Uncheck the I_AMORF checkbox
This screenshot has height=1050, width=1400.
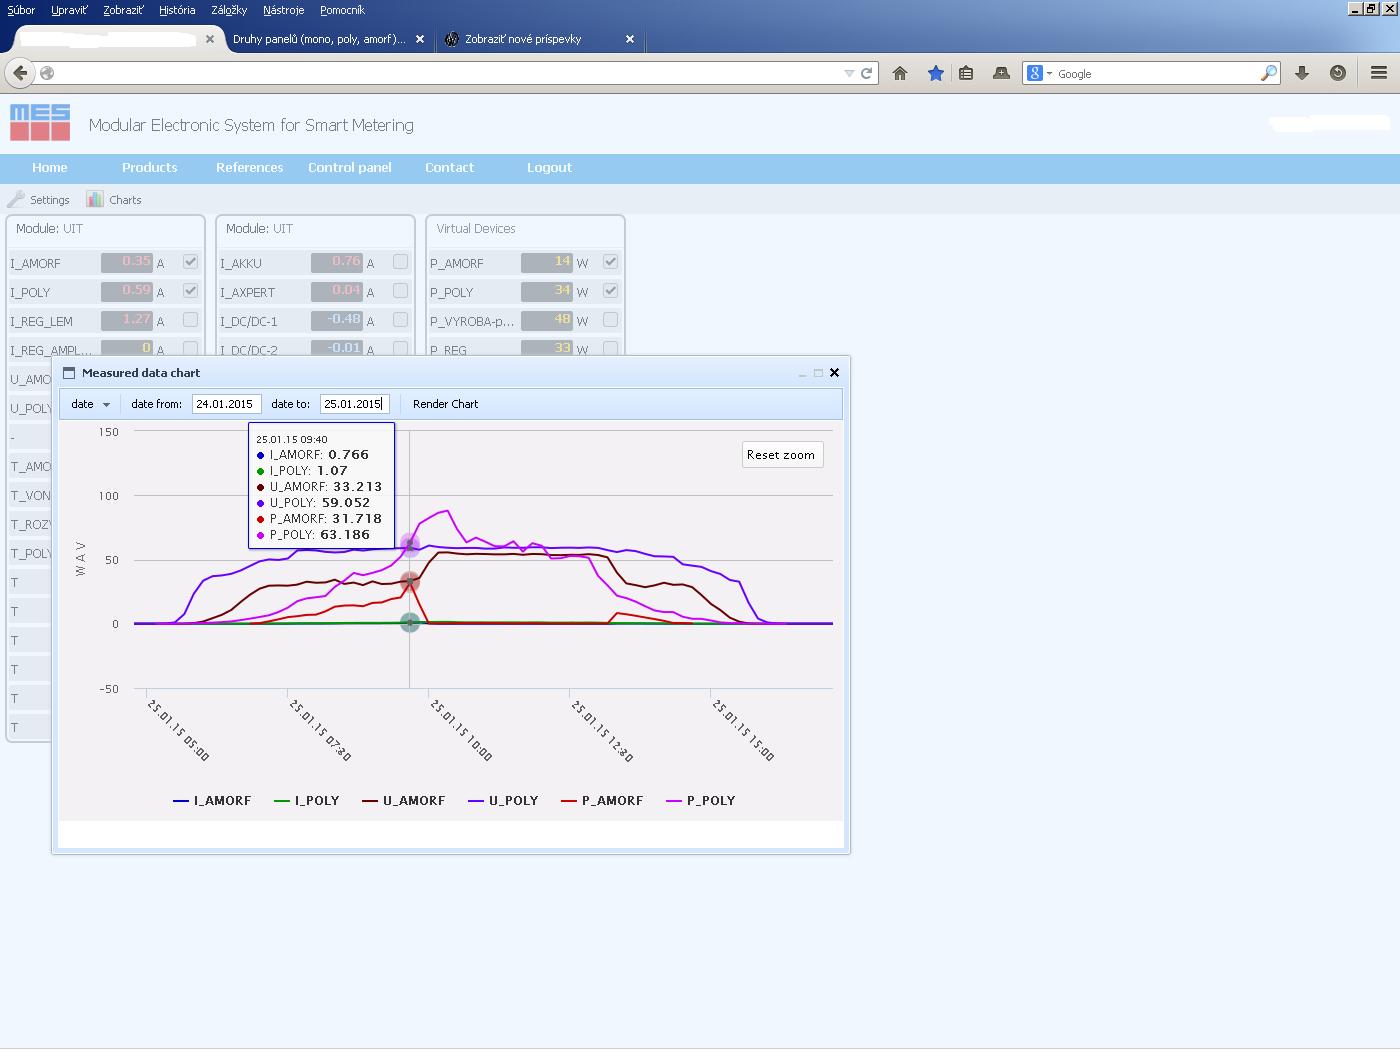tap(190, 262)
